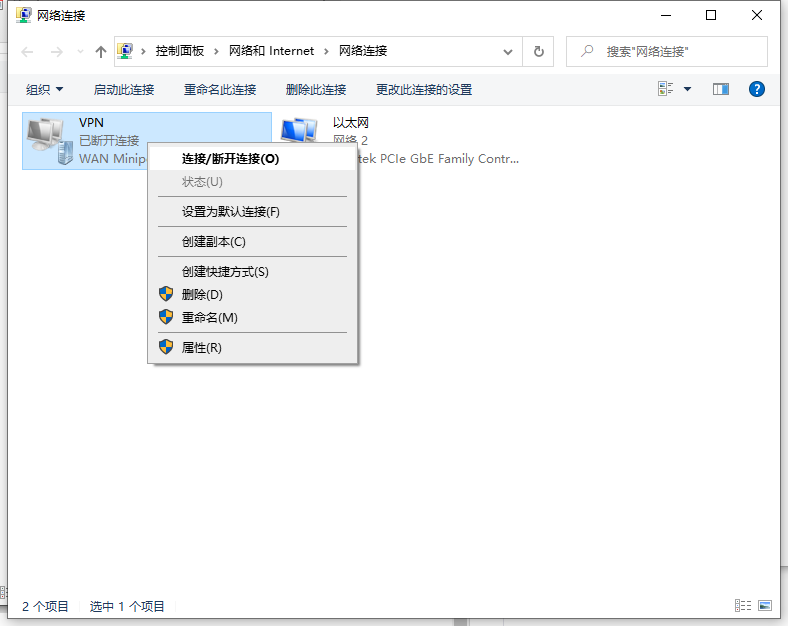The image size is (788, 626).
Task: Select 创建快捷方式(S) from context menu
Action: 225,272
